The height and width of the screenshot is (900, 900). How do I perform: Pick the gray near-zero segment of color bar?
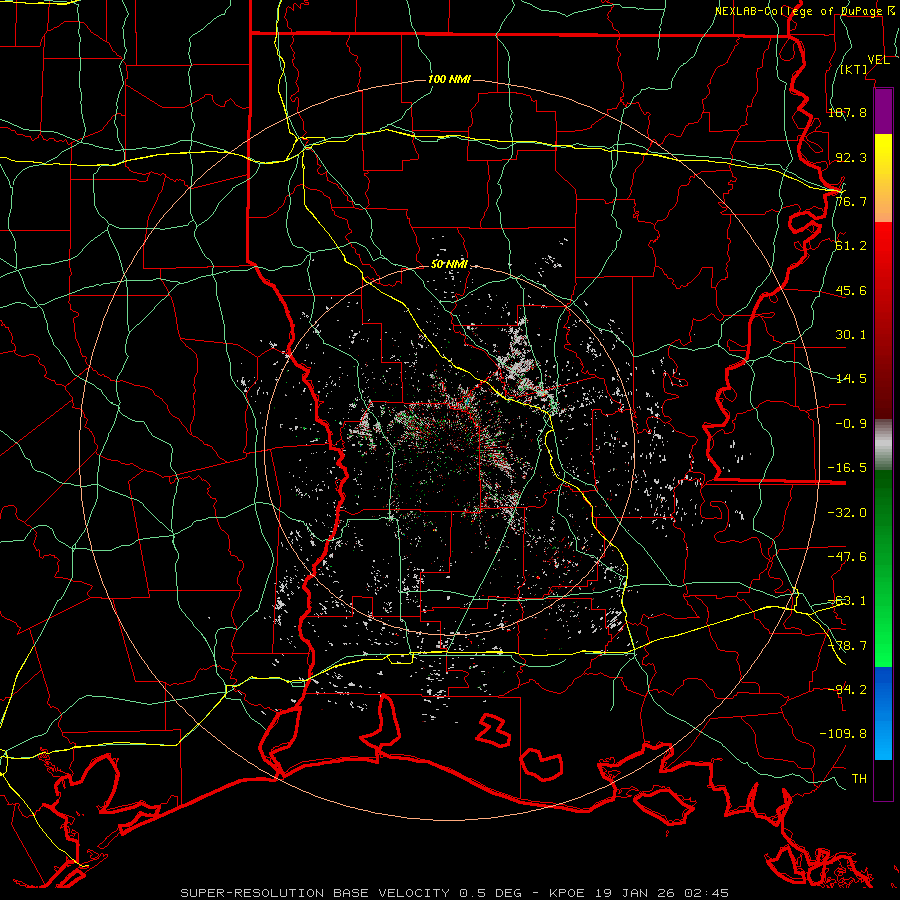pos(883,445)
